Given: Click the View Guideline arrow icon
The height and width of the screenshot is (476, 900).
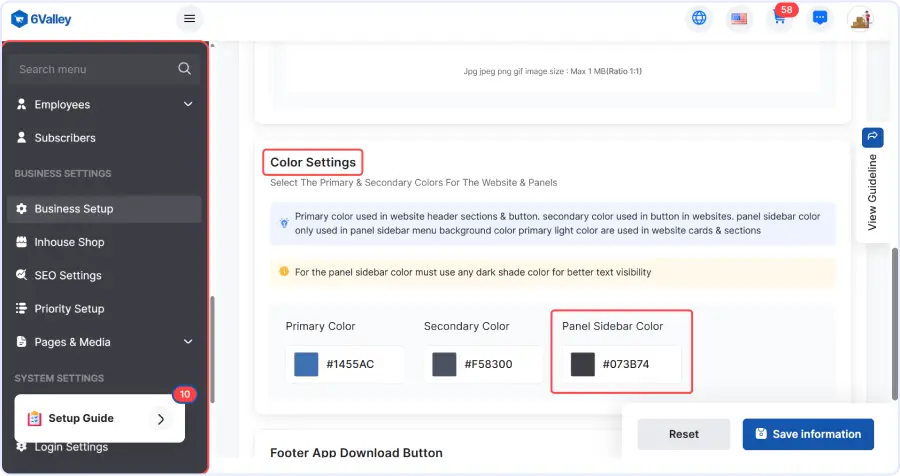Looking at the screenshot, I should [872, 137].
